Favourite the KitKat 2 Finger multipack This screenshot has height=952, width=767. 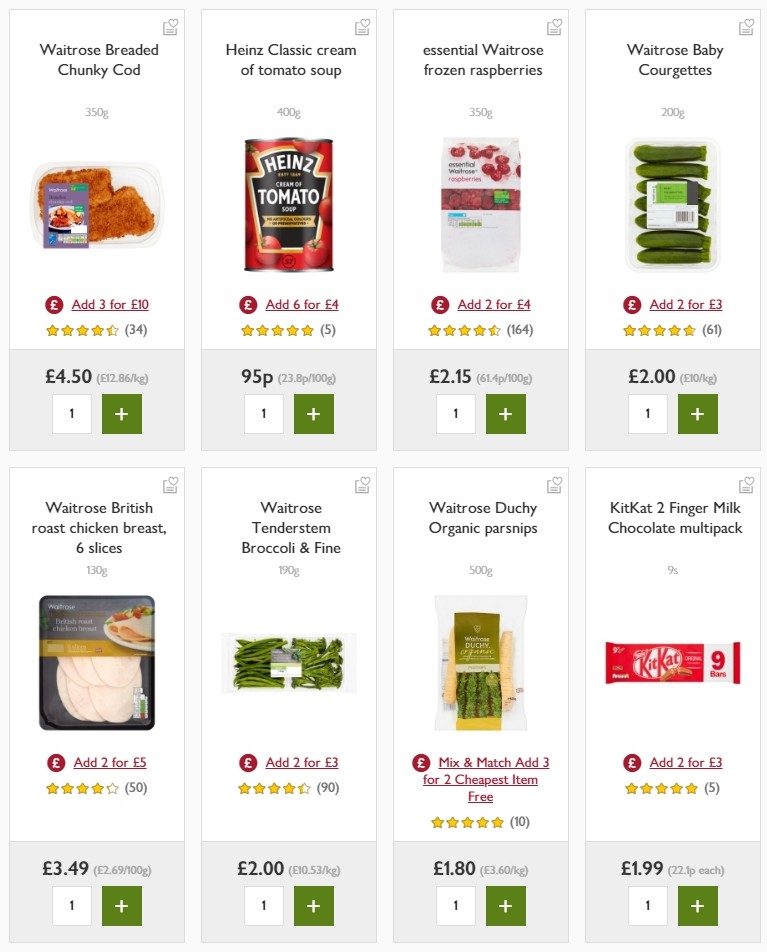(746, 485)
